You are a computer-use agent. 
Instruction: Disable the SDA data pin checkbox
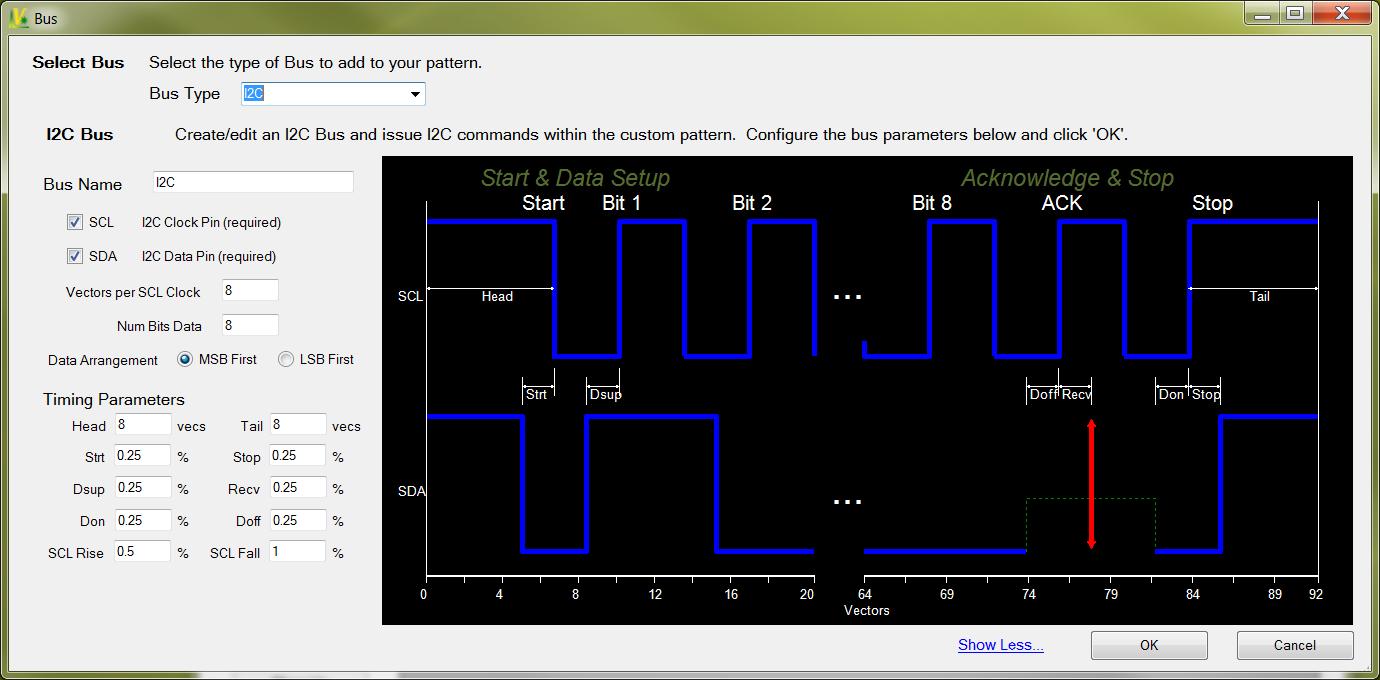point(75,256)
